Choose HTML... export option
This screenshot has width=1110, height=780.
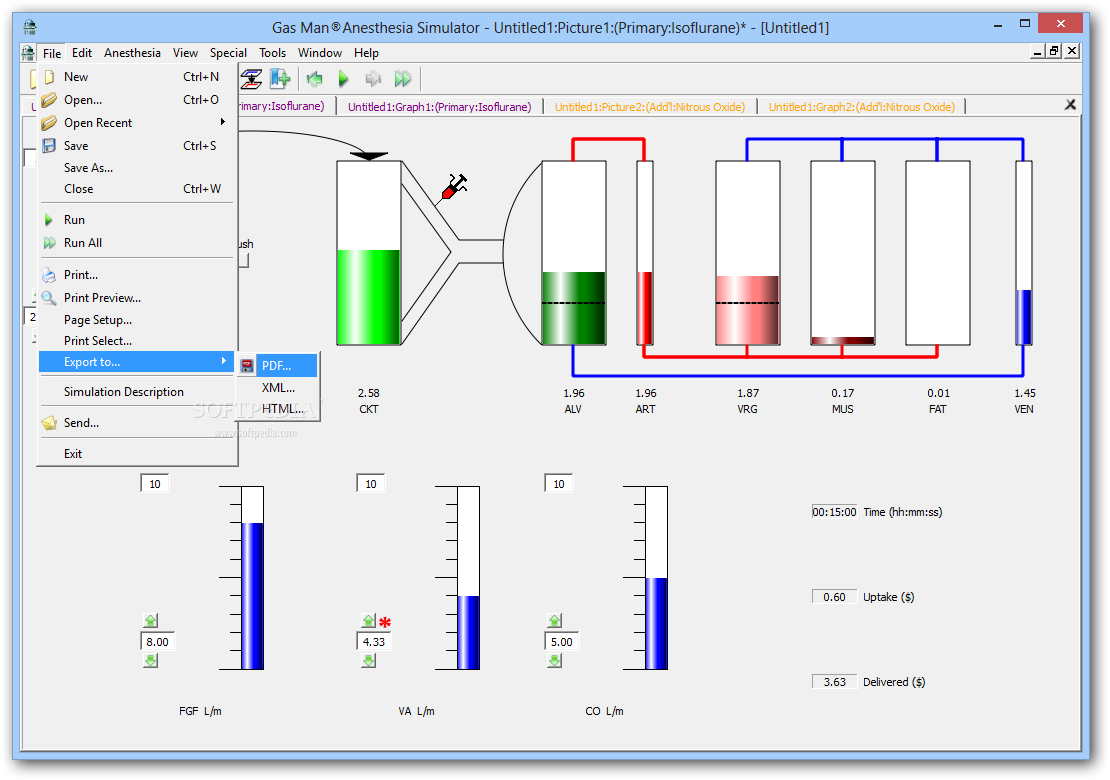[x=282, y=408]
